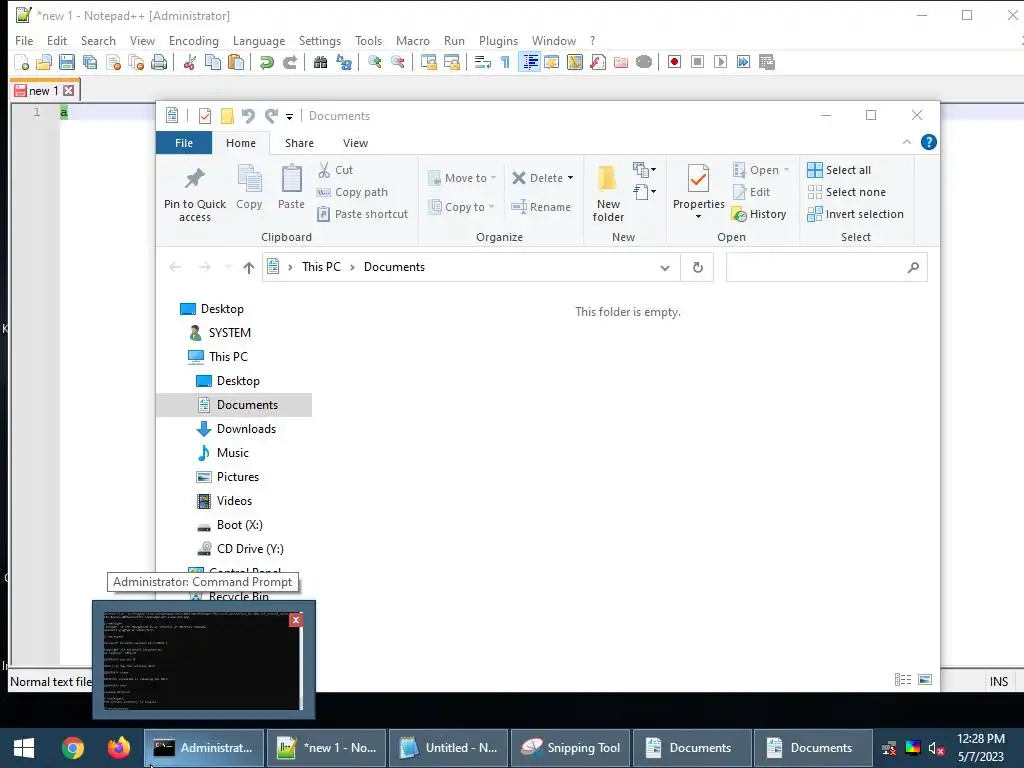
Task: Click the Replace icon in Notepad++ toolbar
Action: [344, 62]
